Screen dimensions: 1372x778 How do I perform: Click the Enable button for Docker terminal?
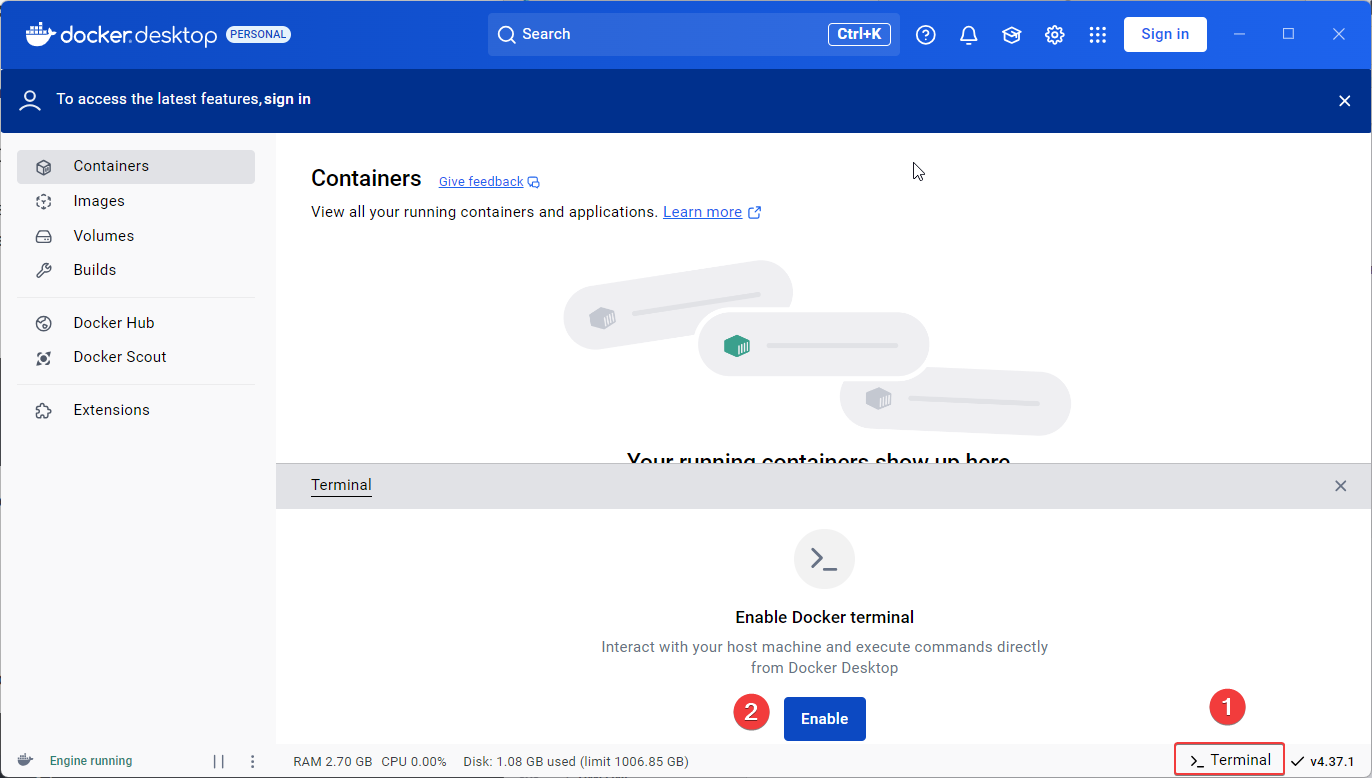click(824, 719)
